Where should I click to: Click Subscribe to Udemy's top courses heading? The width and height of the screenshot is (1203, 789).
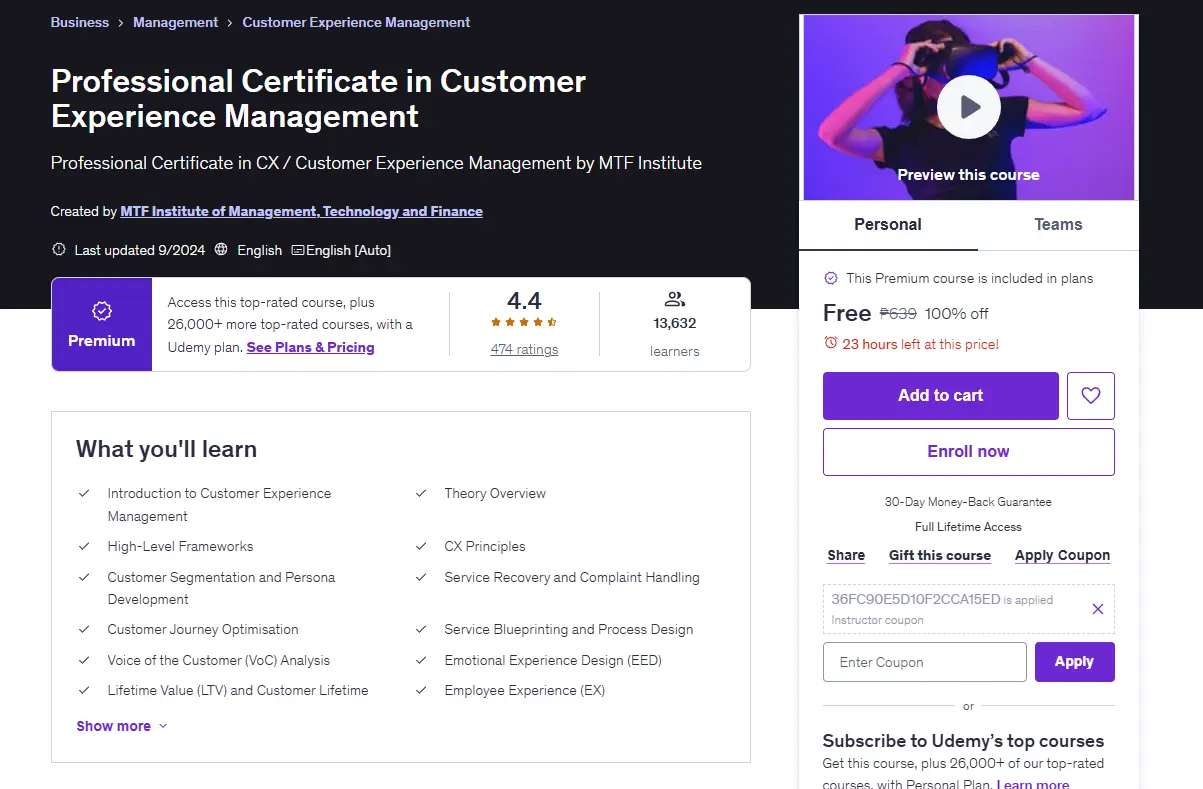[x=963, y=741]
